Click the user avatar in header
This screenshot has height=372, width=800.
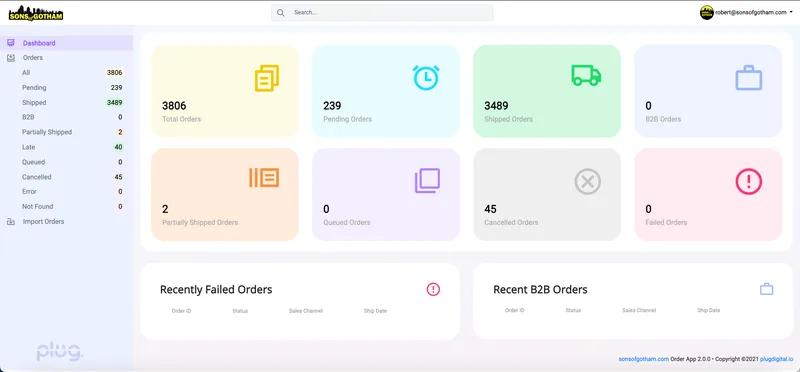coord(706,12)
